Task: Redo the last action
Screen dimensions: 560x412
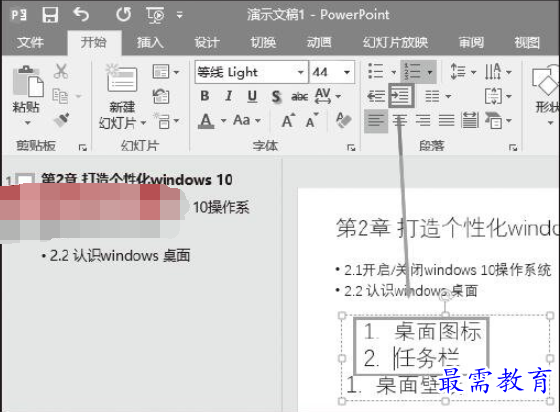Action: 123,15
